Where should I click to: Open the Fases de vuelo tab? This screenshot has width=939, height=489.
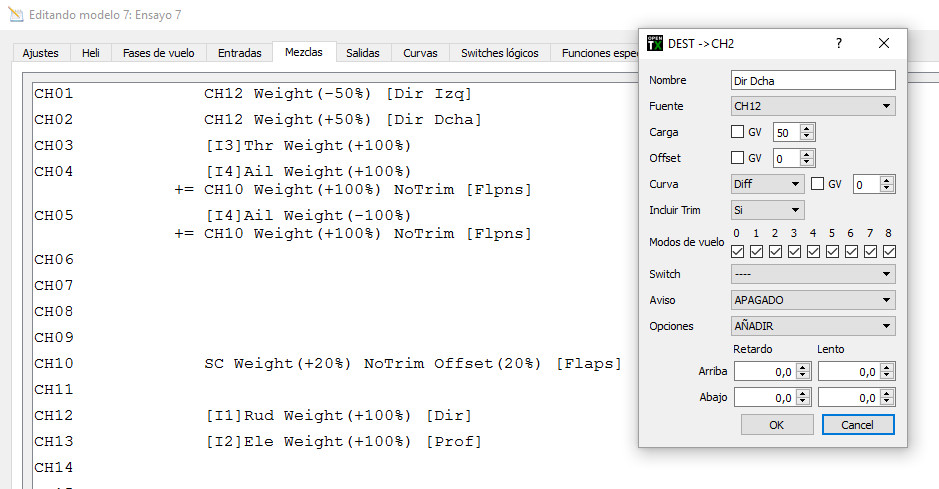pyautogui.click(x=158, y=53)
